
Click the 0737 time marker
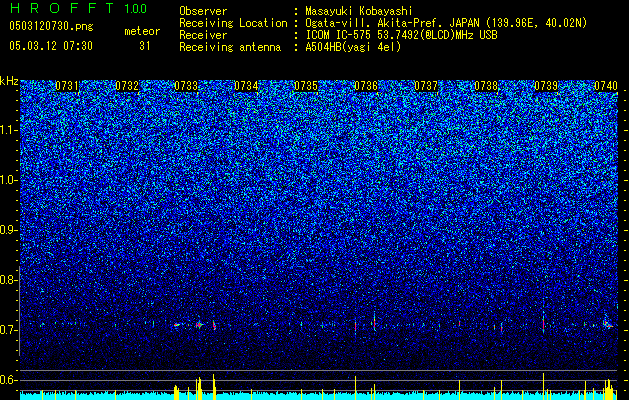(x=426, y=86)
